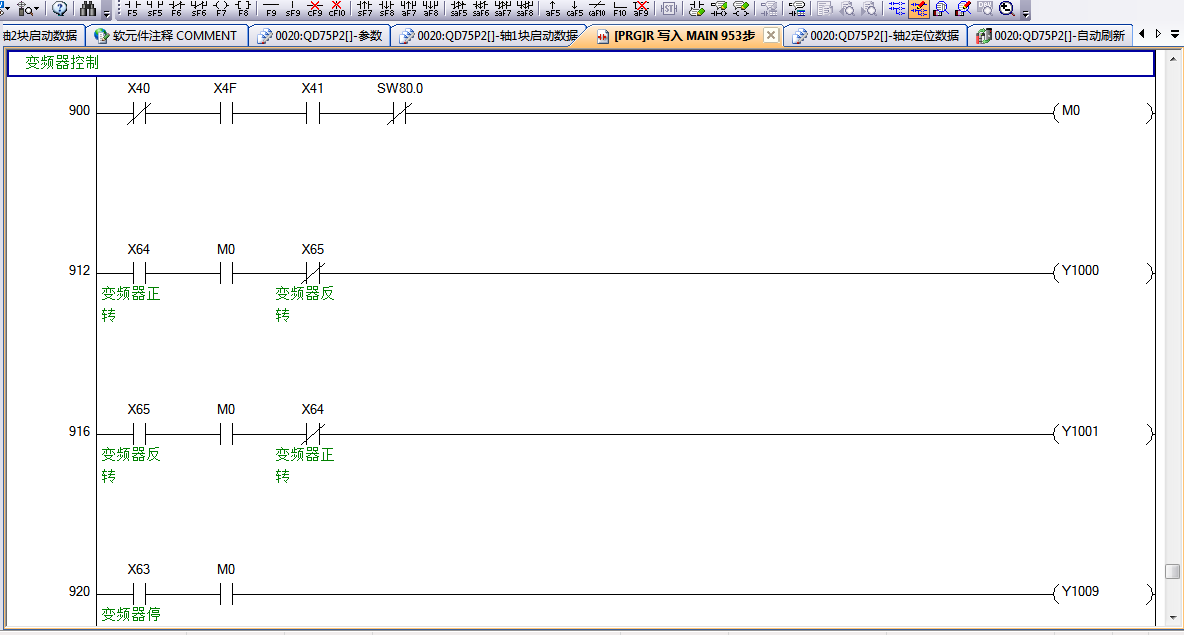1184x635 pixels.
Task: Close the PRG MAIN 953步 tab
Action: 771,35
